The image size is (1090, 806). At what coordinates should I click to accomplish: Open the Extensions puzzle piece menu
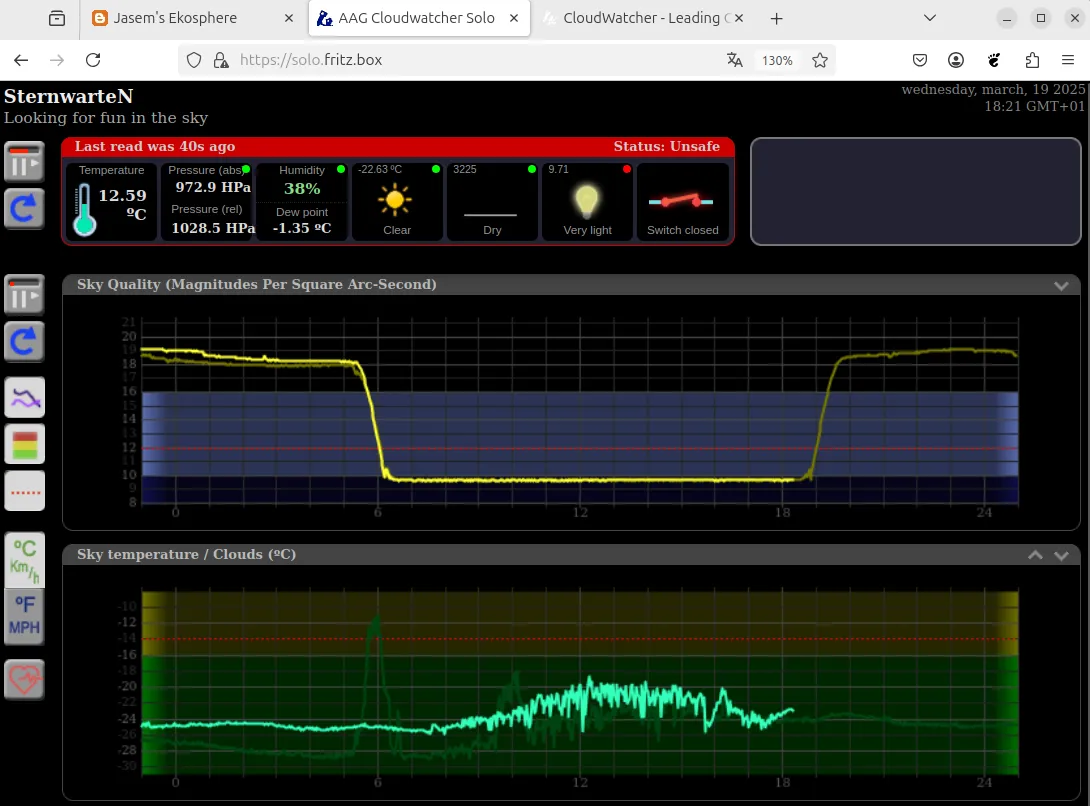[1032, 61]
